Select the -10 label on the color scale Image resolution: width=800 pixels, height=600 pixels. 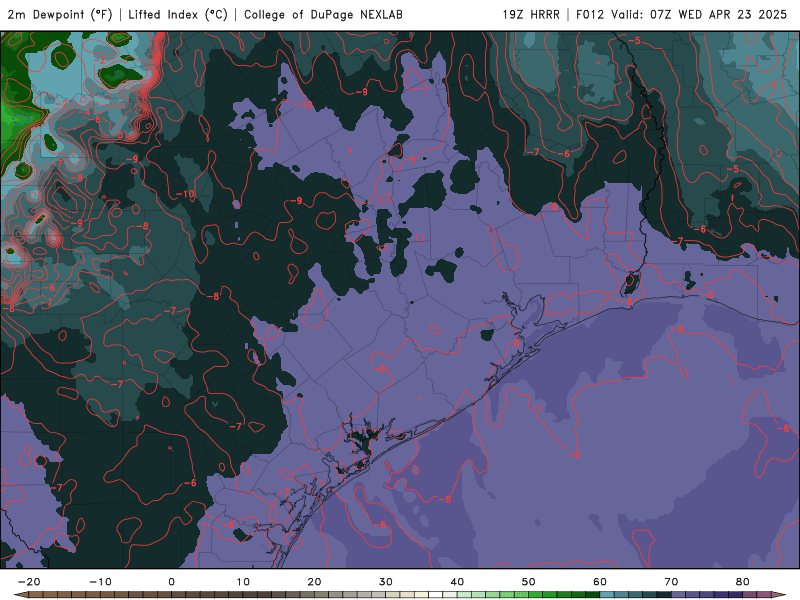[100, 582]
